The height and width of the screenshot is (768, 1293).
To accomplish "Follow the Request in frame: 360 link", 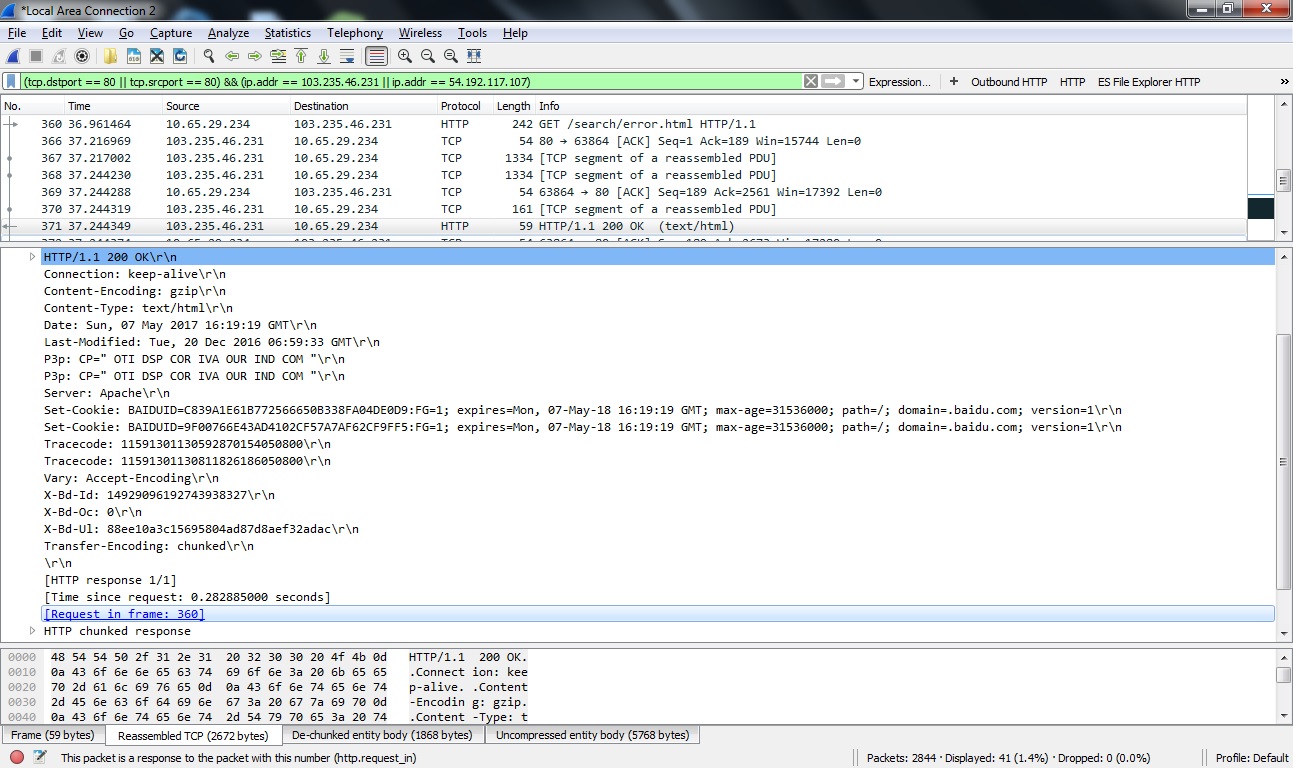I will 125,614.
